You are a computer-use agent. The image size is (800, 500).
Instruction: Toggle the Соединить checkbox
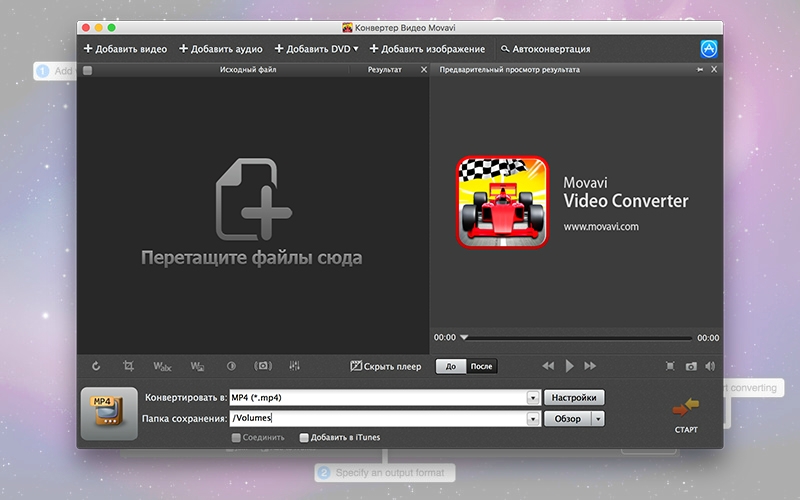pos(236,437)
